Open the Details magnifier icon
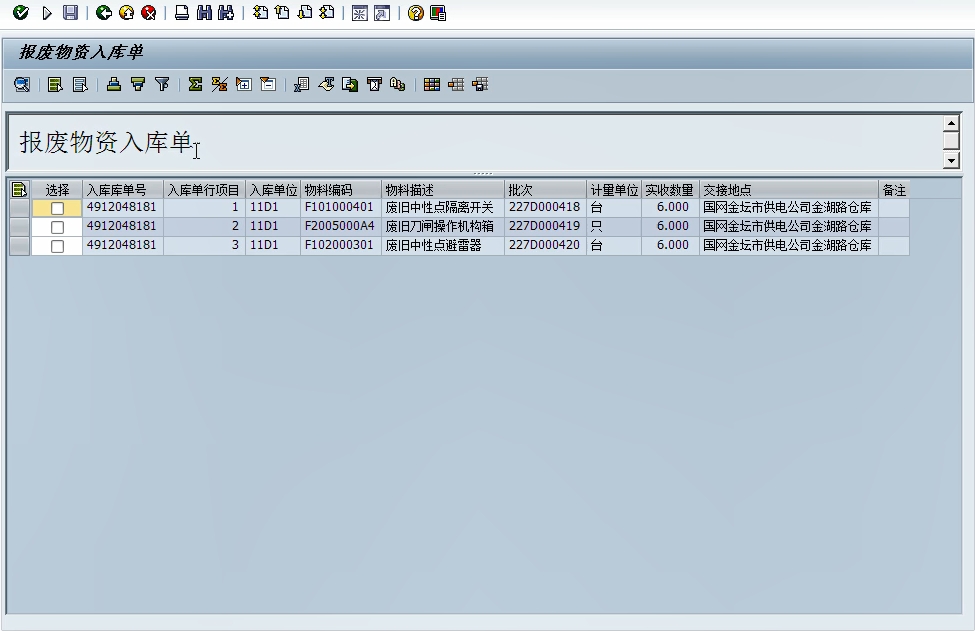This screenshot has width=975, height=631. tap(21, 85)
